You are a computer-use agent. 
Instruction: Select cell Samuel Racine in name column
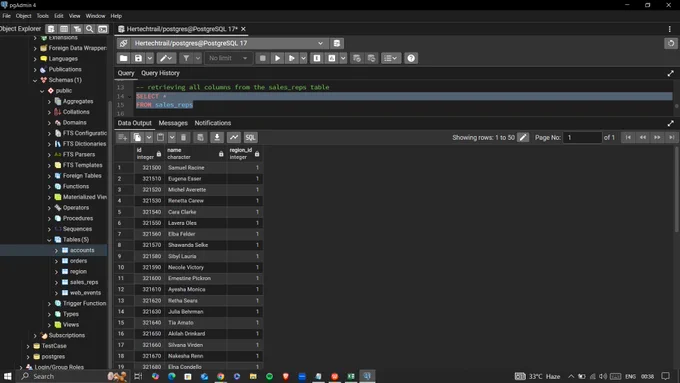coord(195,168)
